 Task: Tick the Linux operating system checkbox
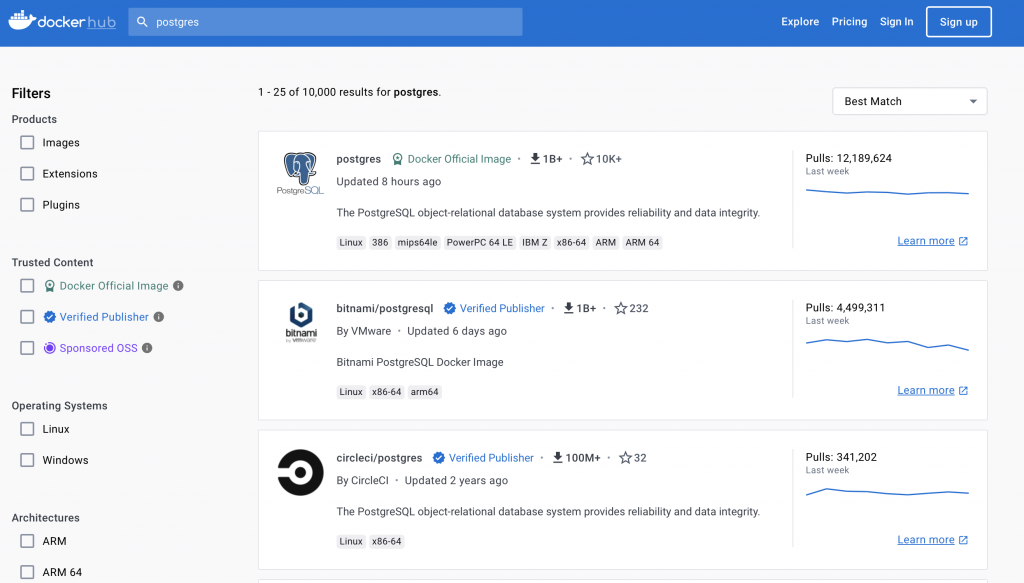27,429
